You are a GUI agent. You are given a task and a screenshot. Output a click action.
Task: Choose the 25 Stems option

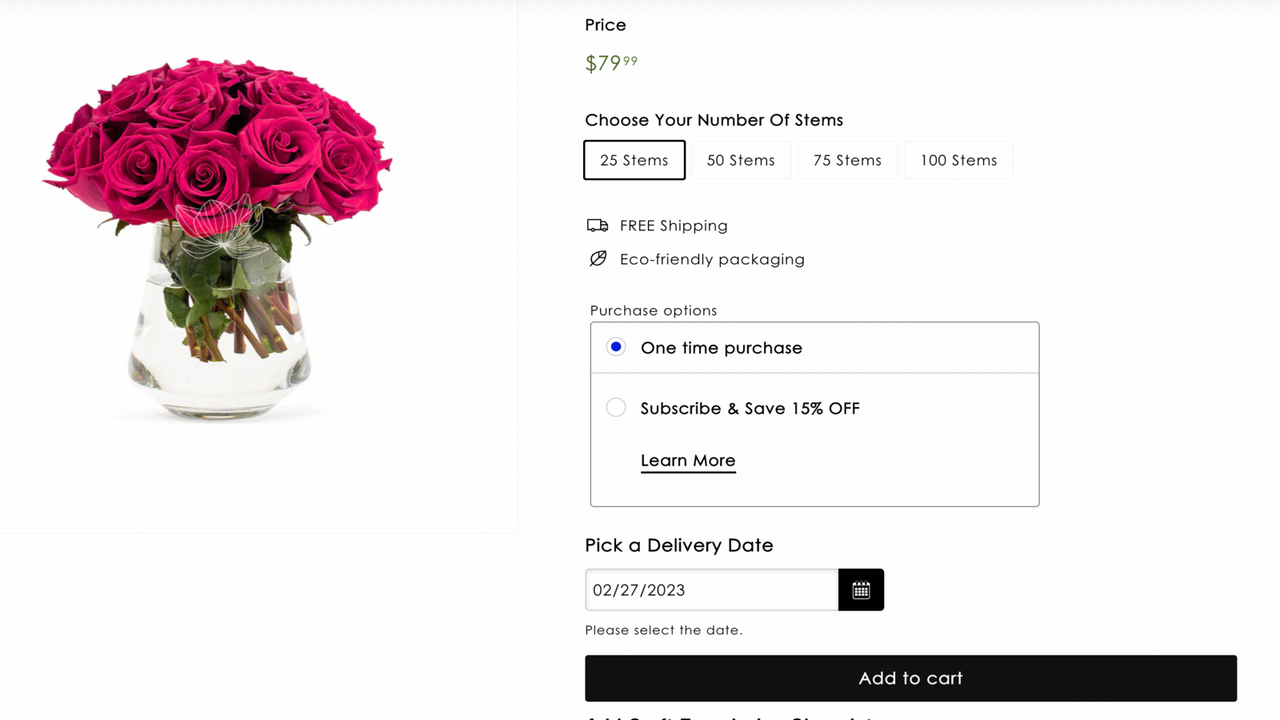click(x=634, y=160)
